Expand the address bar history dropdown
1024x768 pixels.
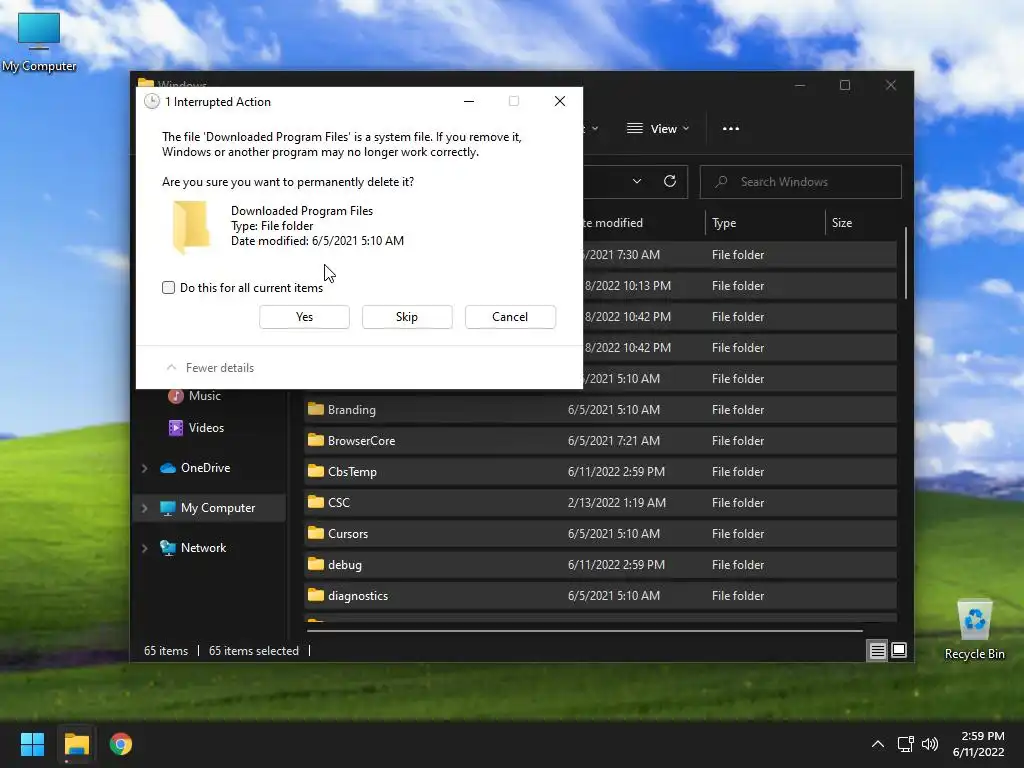pos(637,182)
